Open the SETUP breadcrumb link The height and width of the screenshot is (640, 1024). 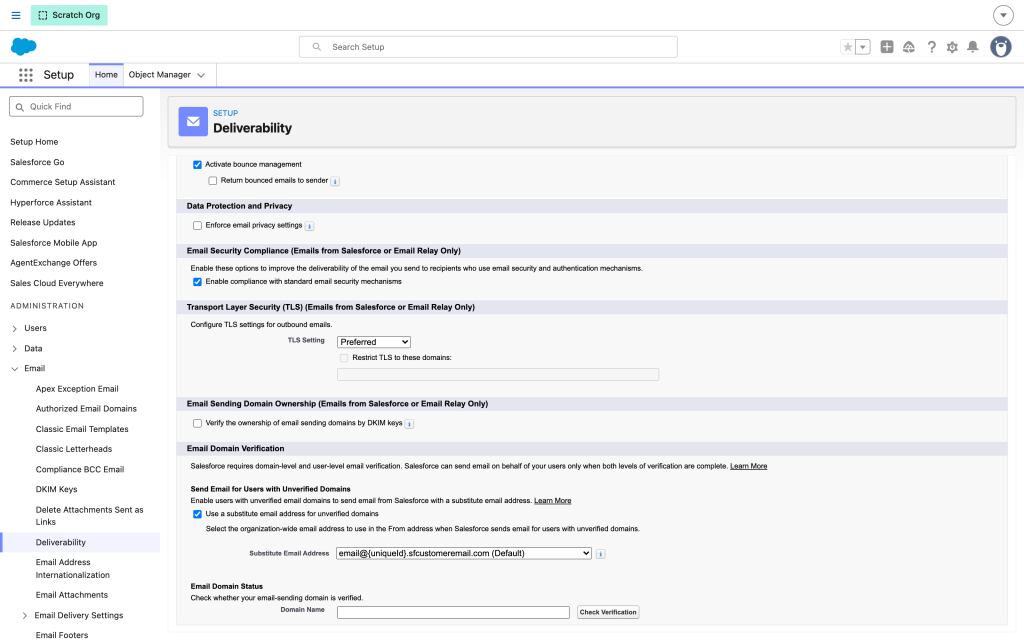point(225,113)
